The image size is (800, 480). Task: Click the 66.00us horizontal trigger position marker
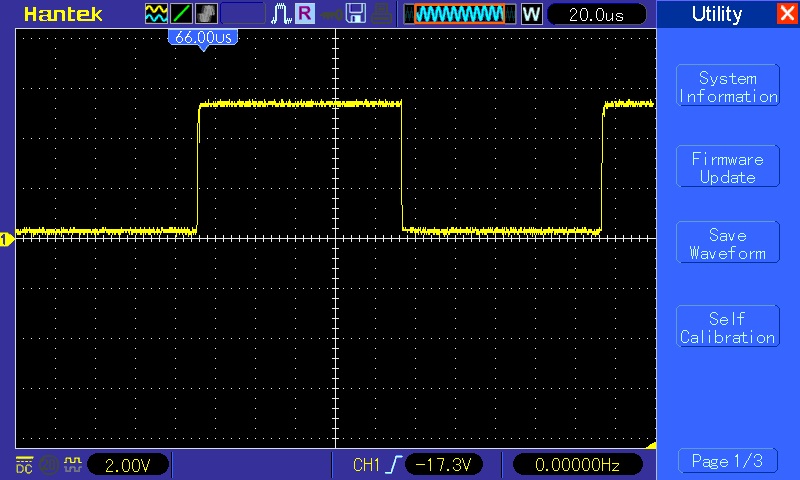pos(203,37)
